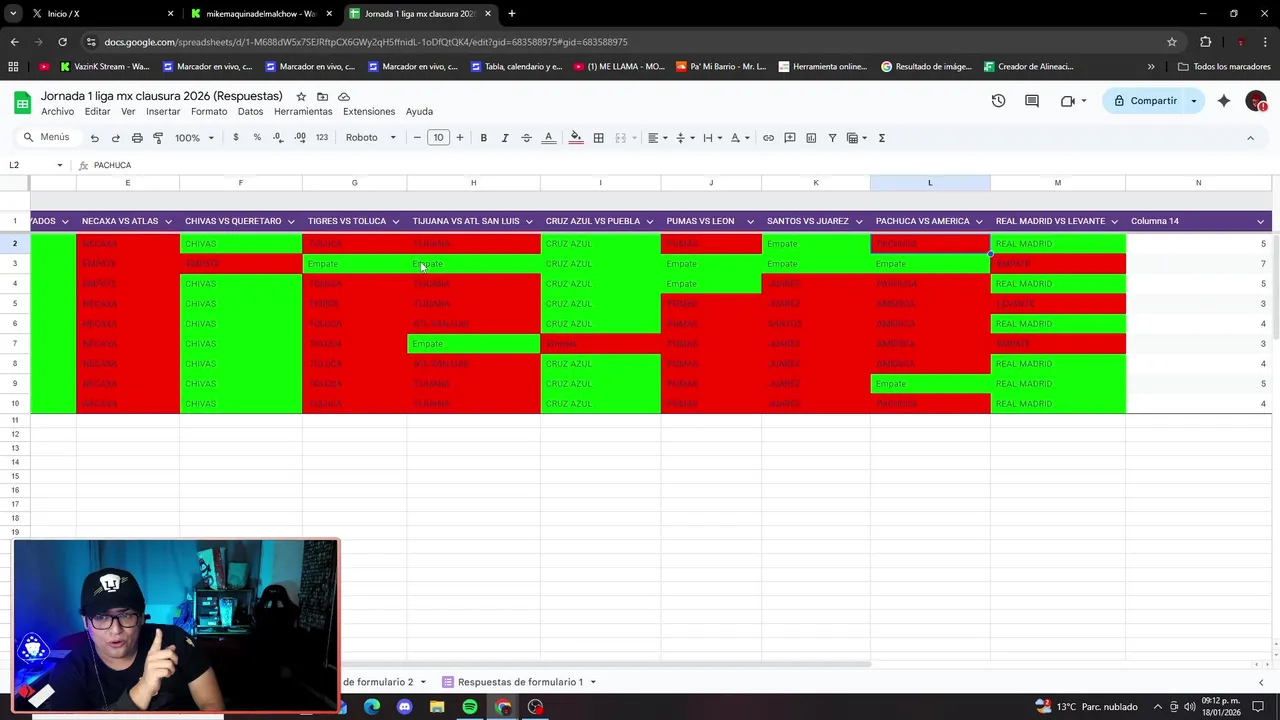This screenshot has height=720, width=1280.
Task: Decrease decimal places
Action: click(x=278, y=138)
